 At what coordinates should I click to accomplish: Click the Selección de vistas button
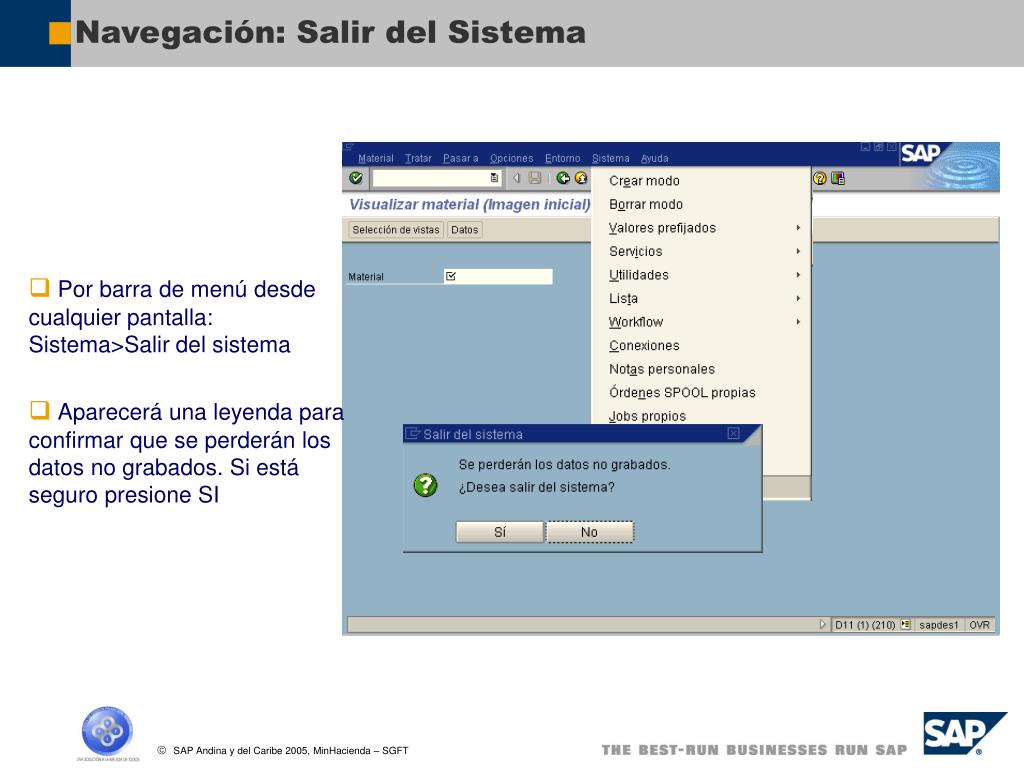(x=396, y=230)
